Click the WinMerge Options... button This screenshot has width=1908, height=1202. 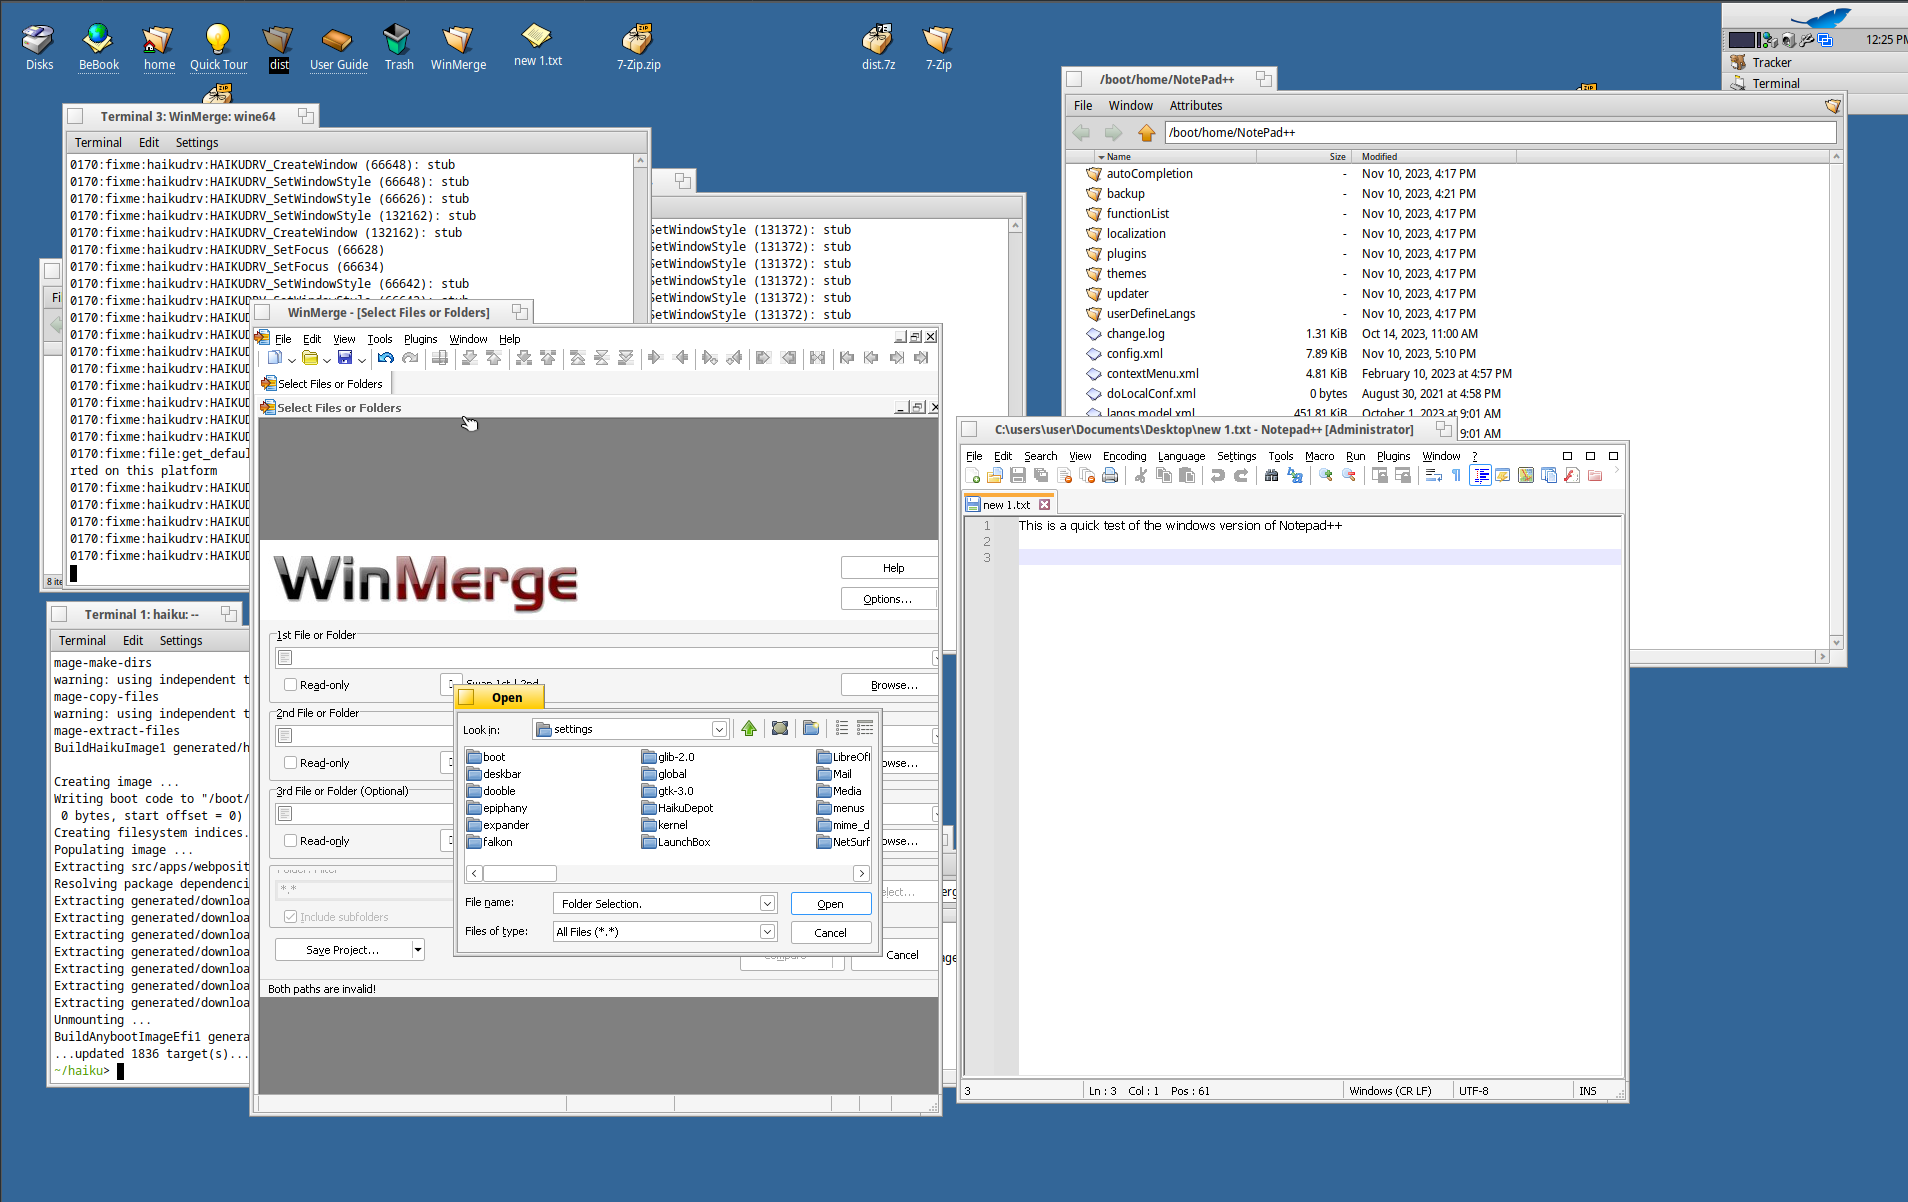pos(888,599)
